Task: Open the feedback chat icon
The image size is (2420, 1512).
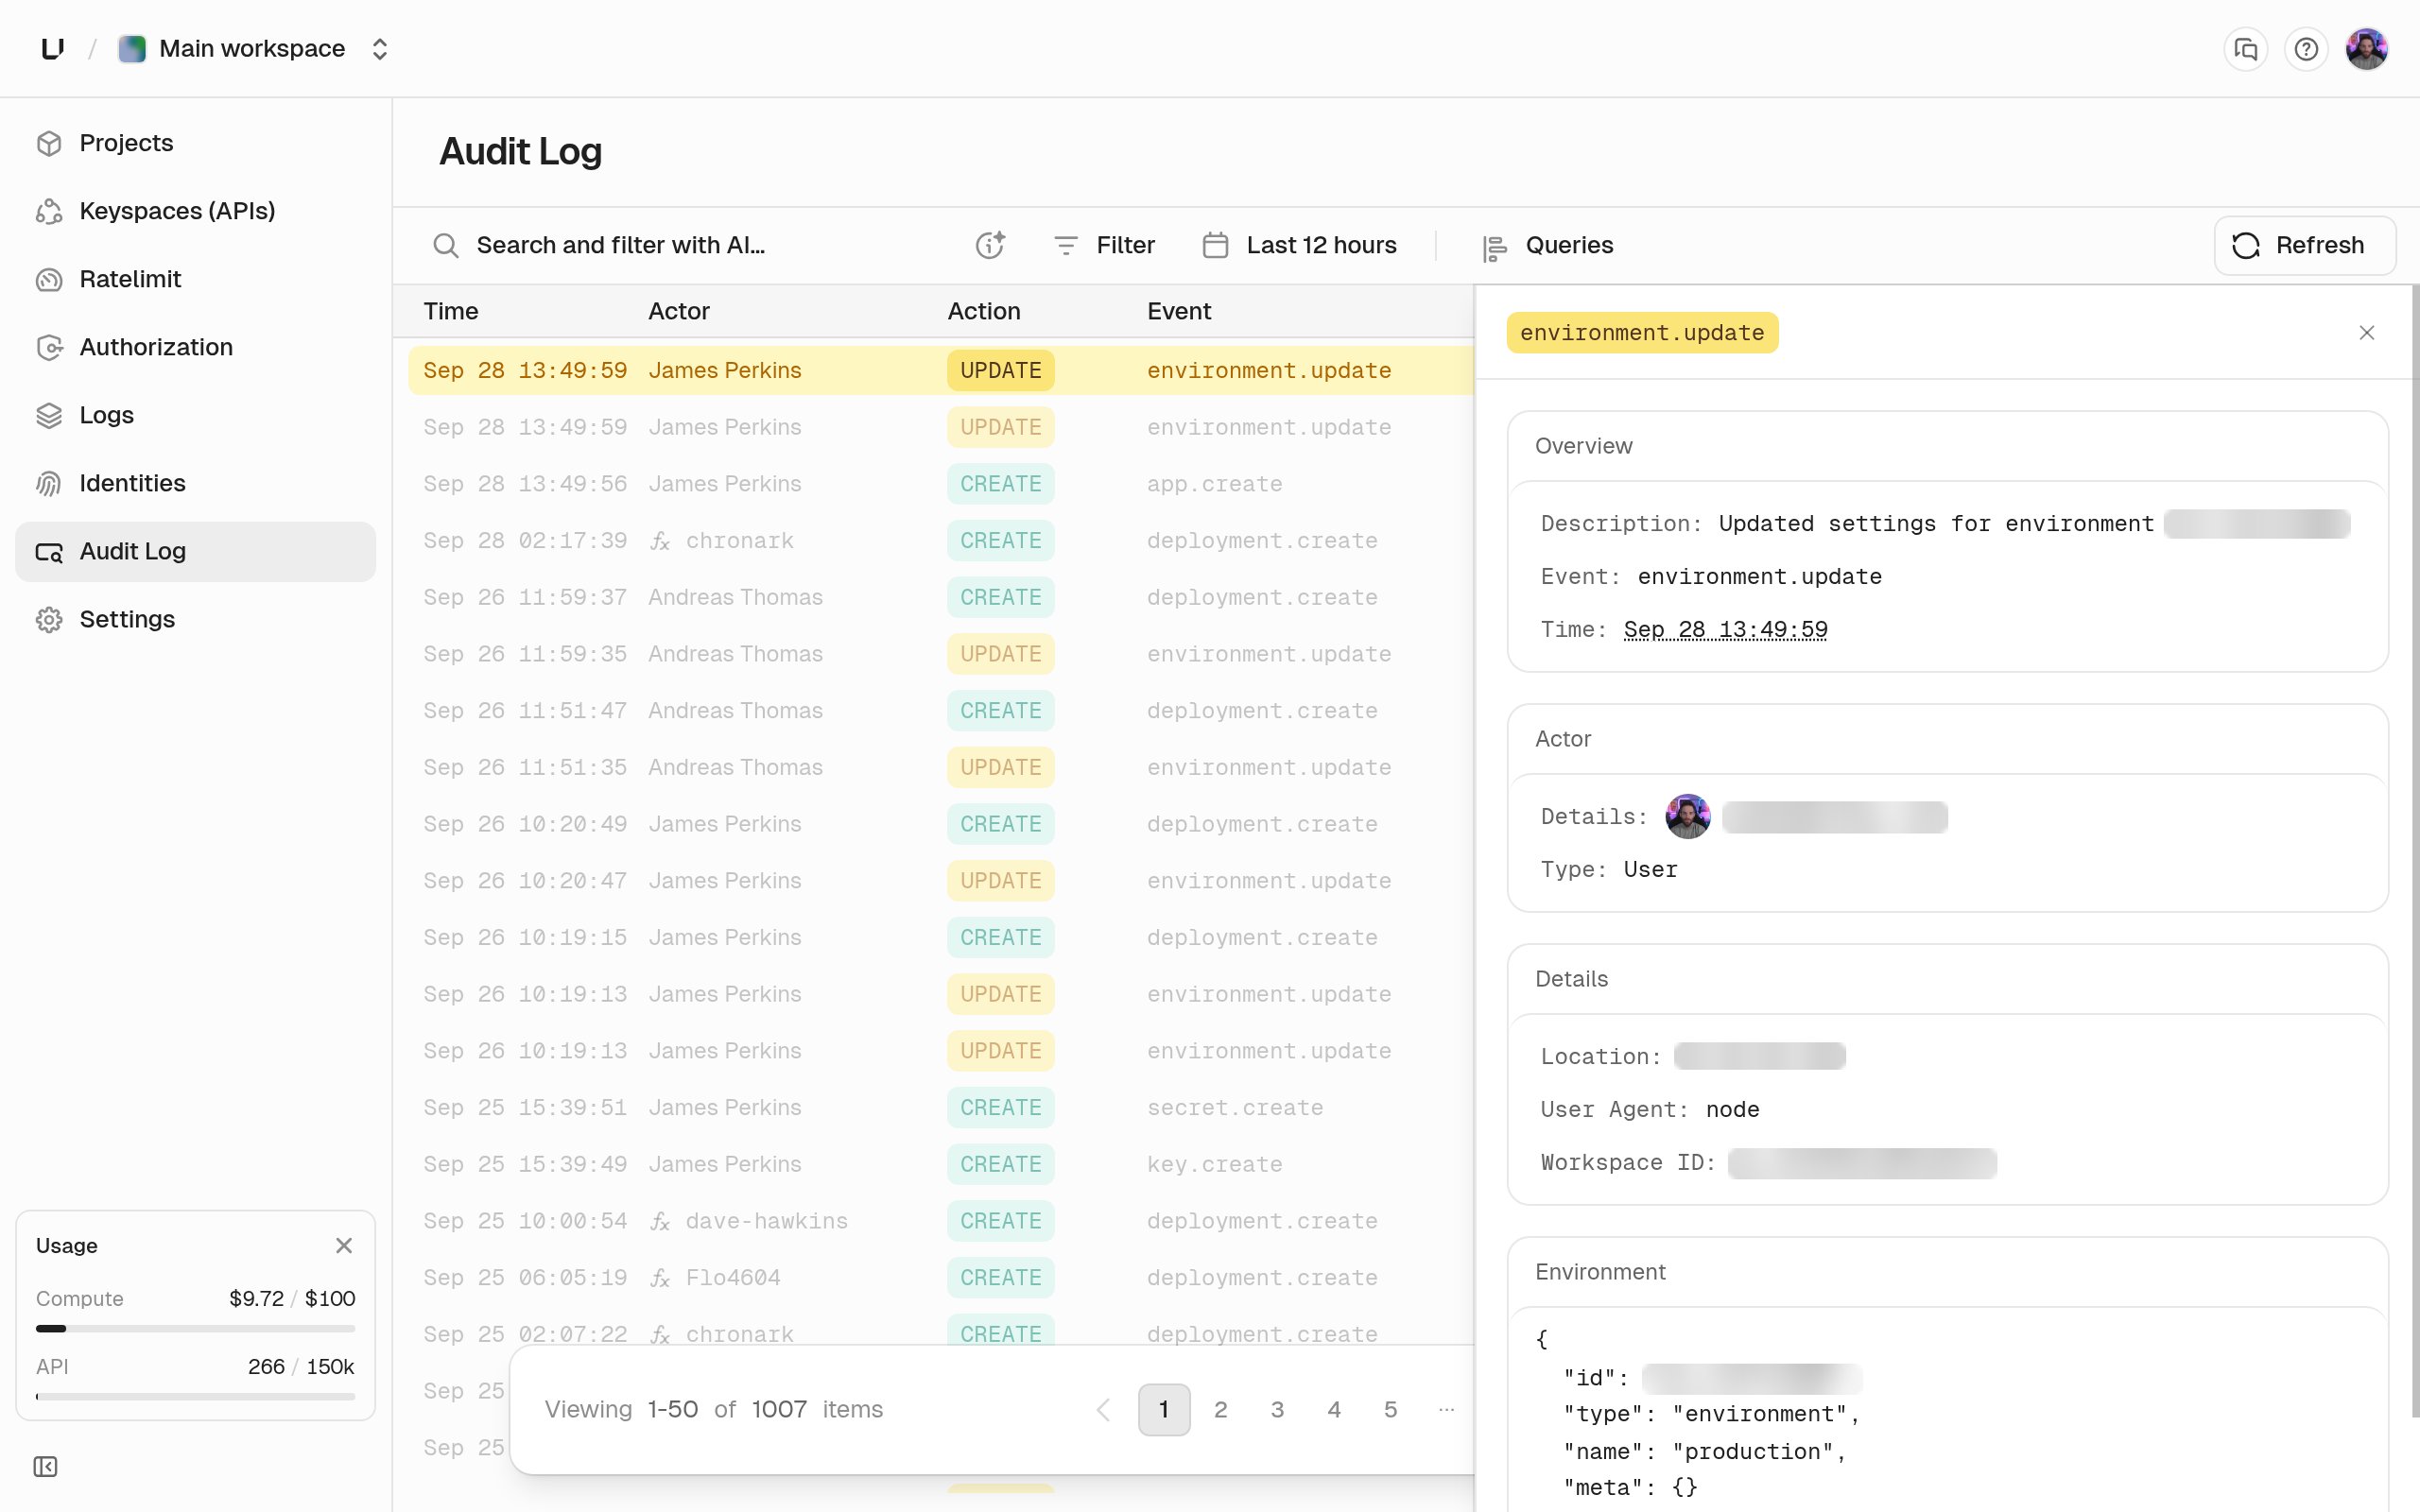Action: [x=2245, y=48]
